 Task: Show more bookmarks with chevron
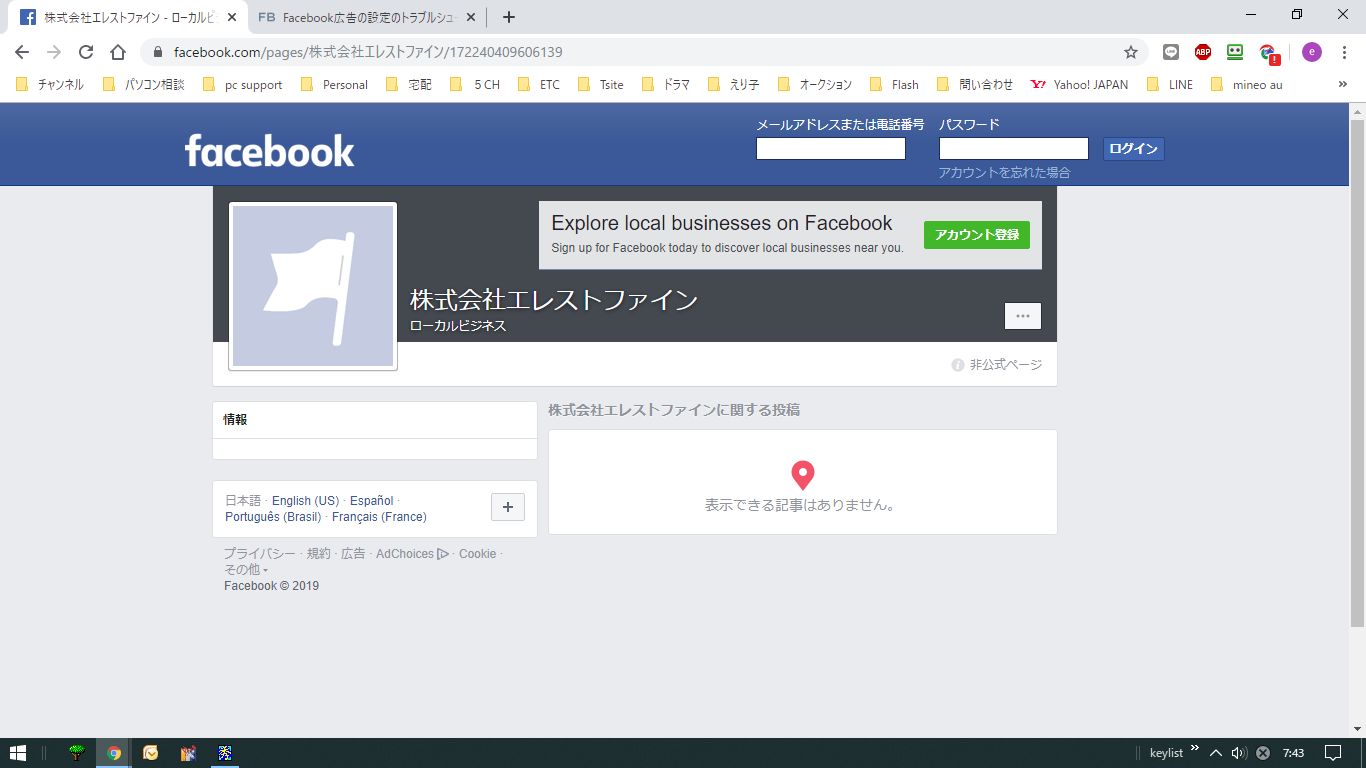click(1343, 85)
